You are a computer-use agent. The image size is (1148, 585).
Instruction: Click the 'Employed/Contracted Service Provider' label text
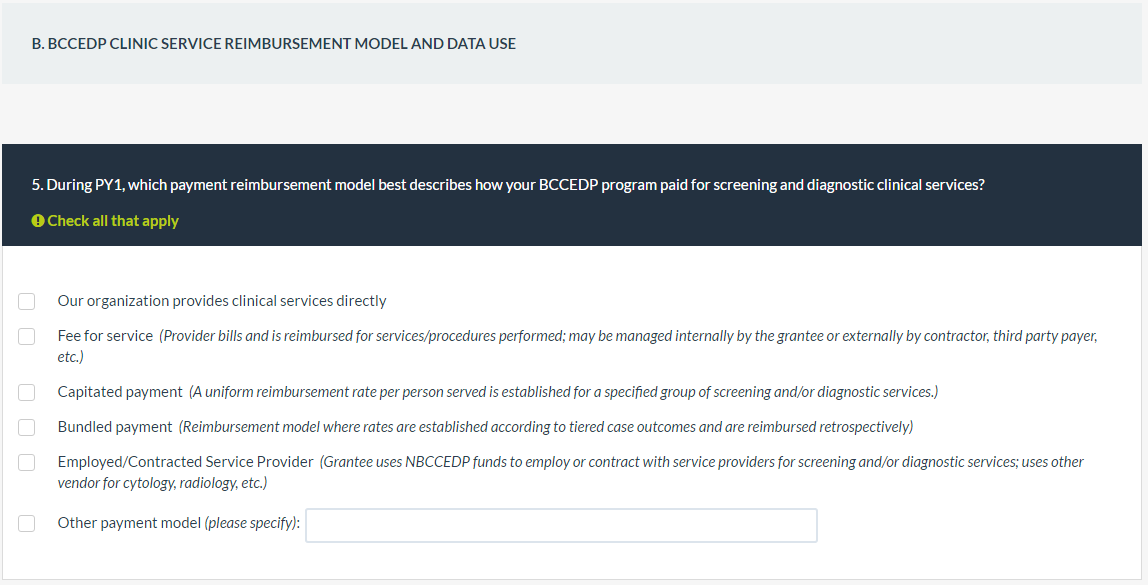coord(185,462)
